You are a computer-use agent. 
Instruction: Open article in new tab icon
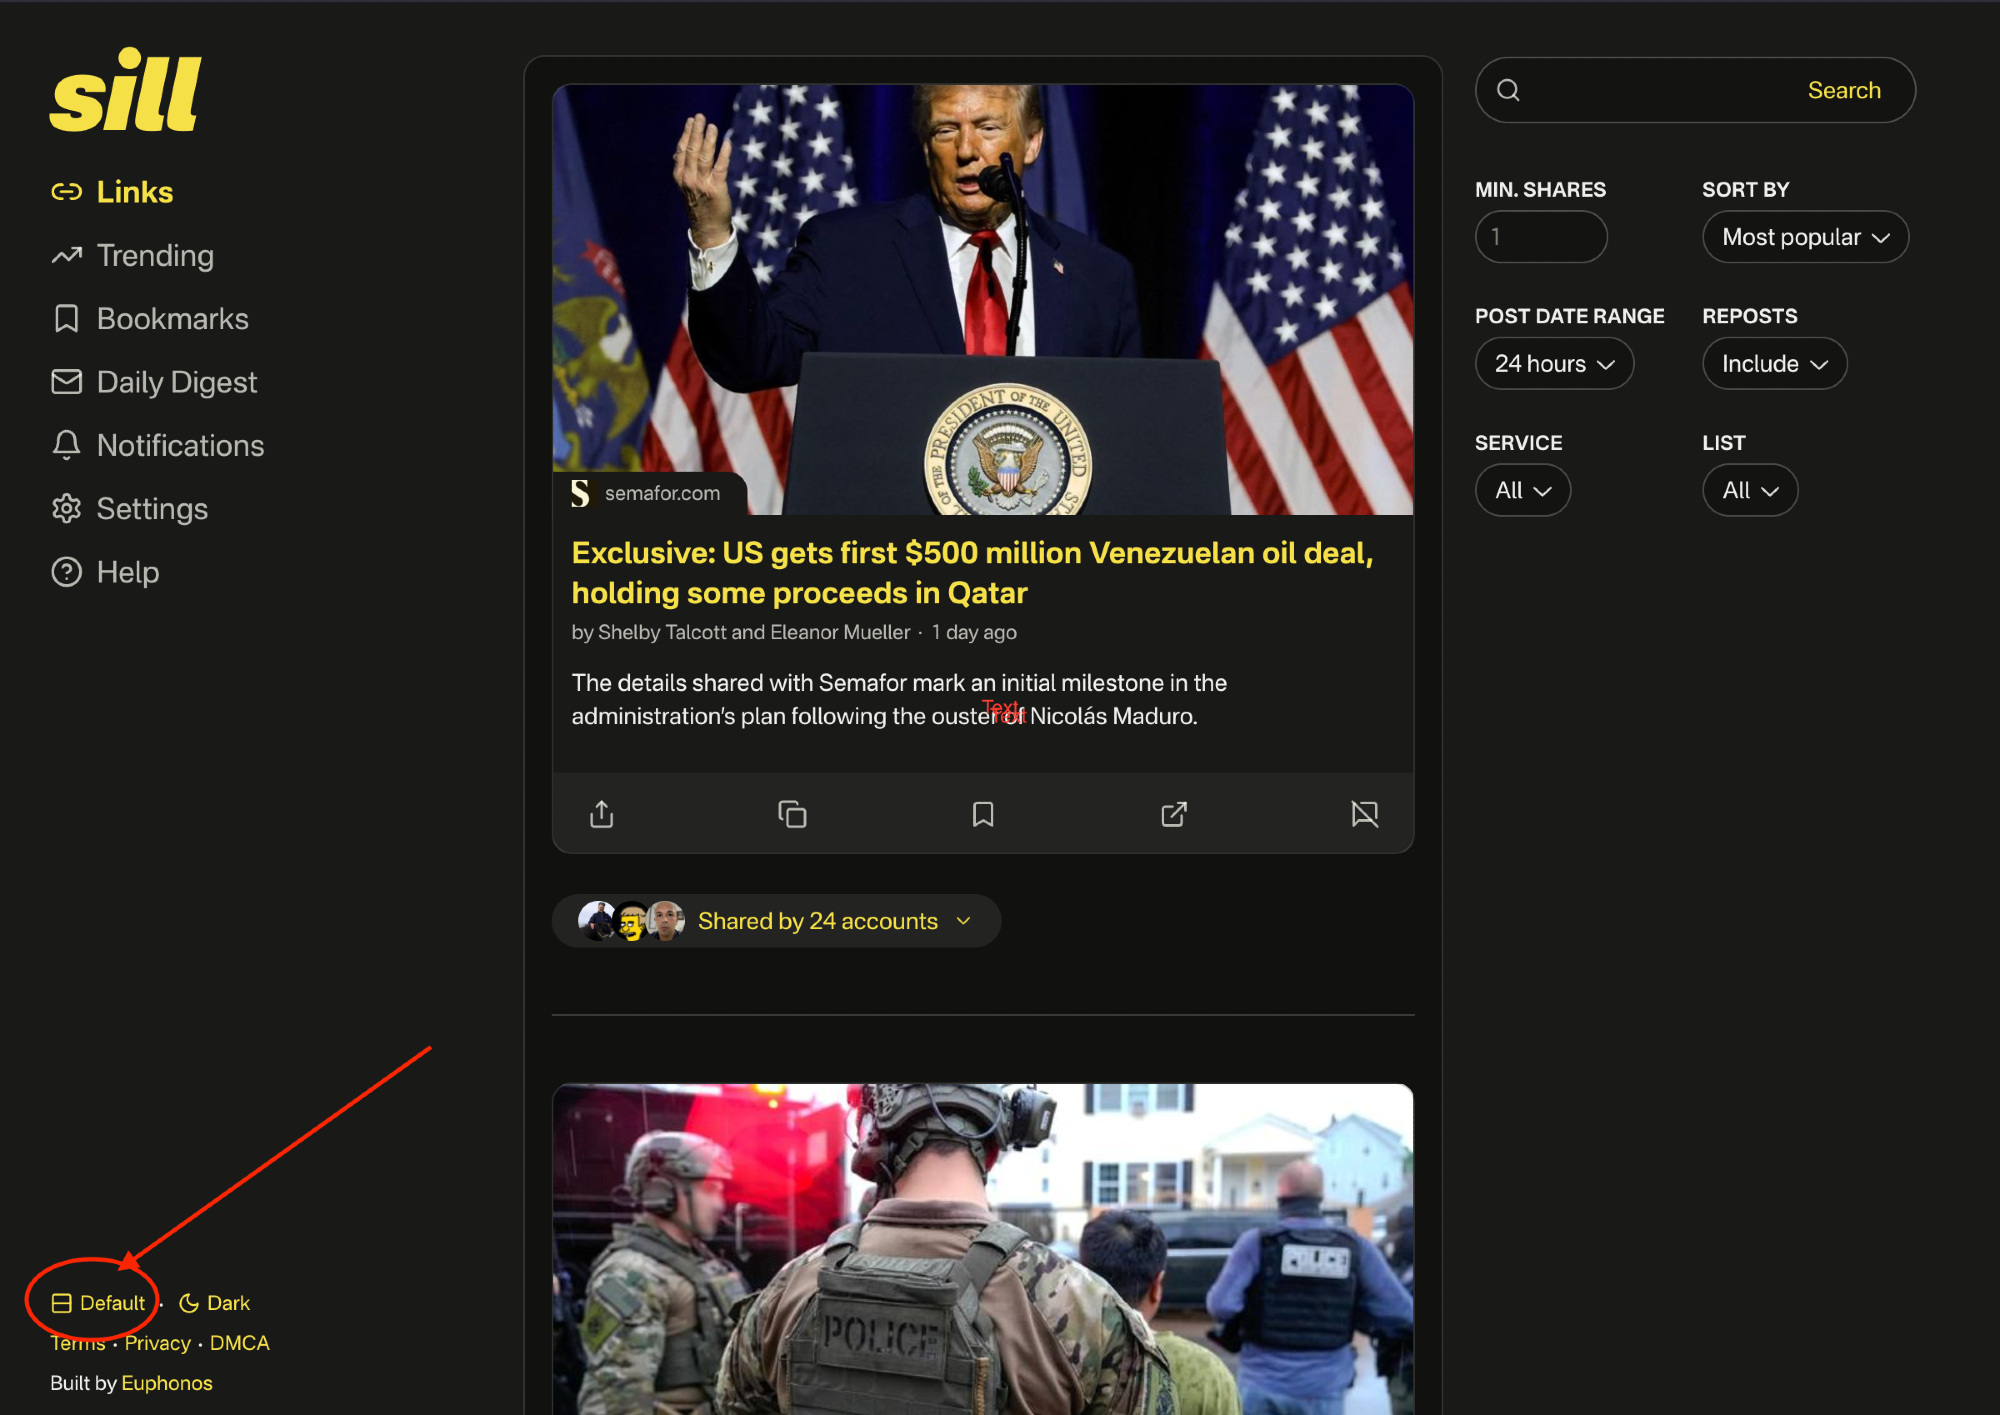[1174, 814]
